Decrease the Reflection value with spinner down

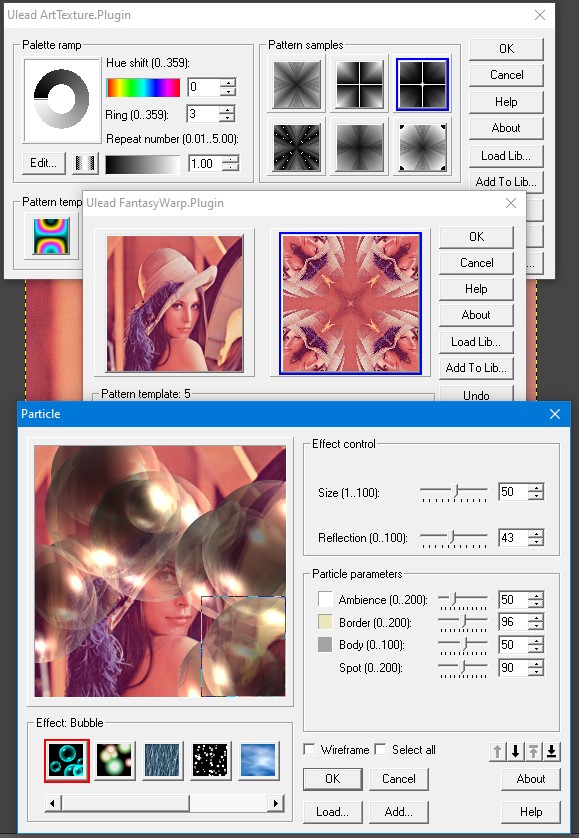[536, 541]
